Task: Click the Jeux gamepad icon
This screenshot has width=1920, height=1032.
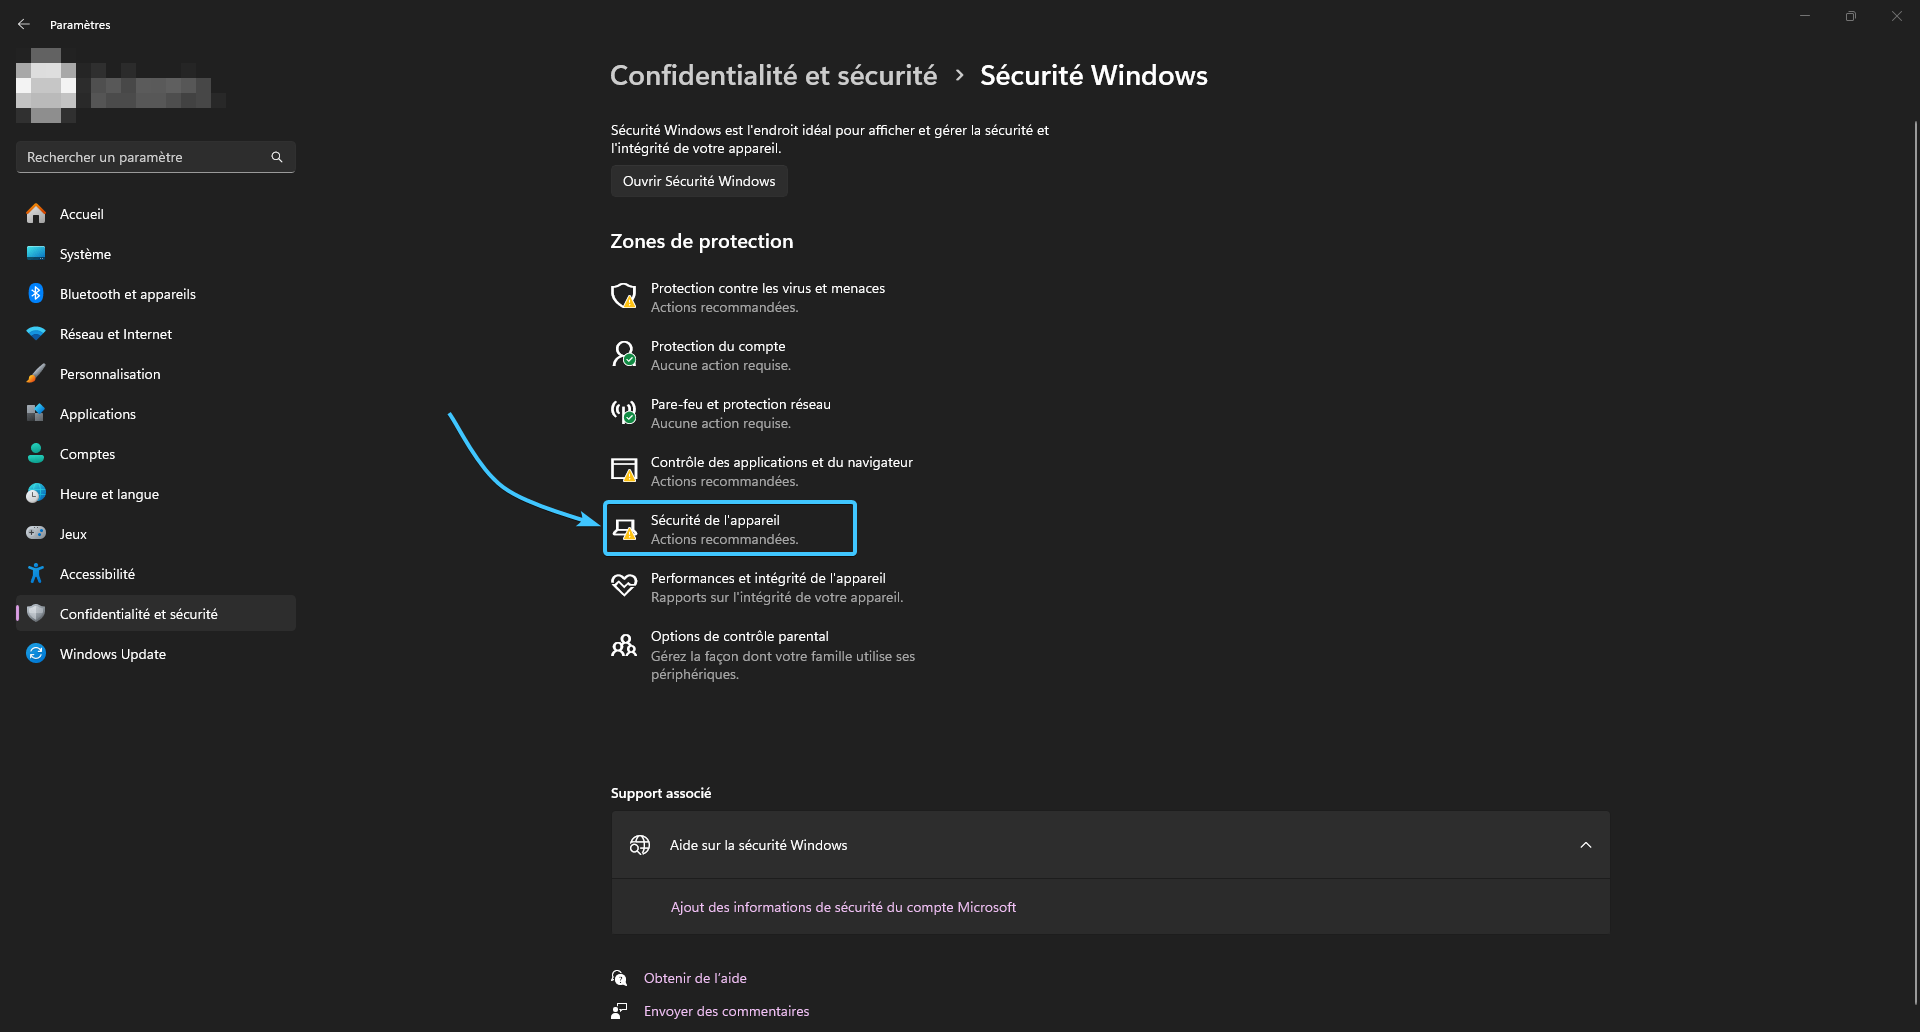Action: coord(36,533)
